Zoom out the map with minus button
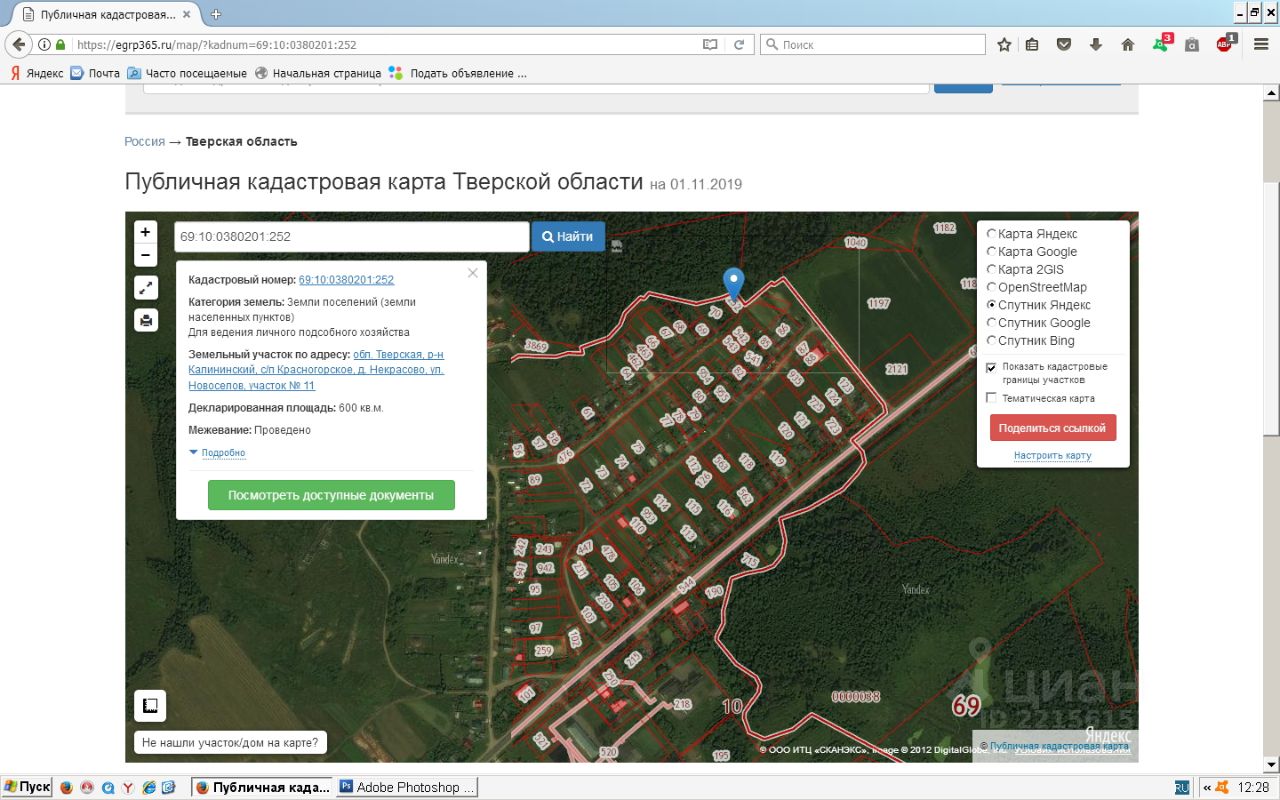Viewport: 1280px width, 800px height. pos(145,255)
